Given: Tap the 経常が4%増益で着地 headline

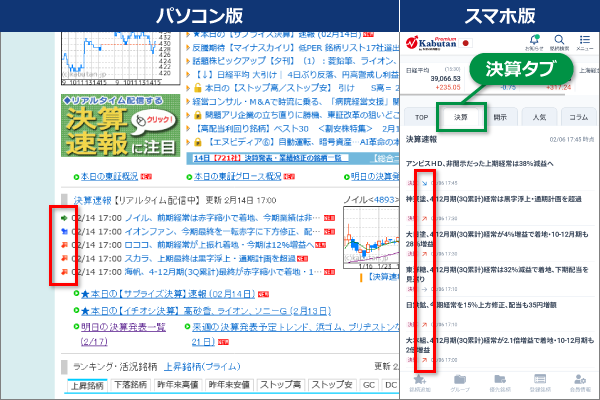Looking at the screenshot, I should 497,239.
